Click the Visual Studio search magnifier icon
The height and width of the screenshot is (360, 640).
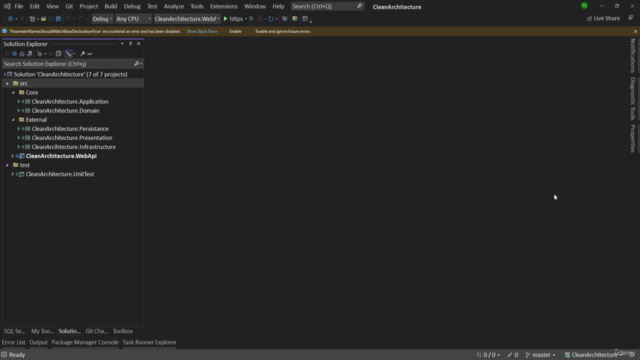[360, 6]
